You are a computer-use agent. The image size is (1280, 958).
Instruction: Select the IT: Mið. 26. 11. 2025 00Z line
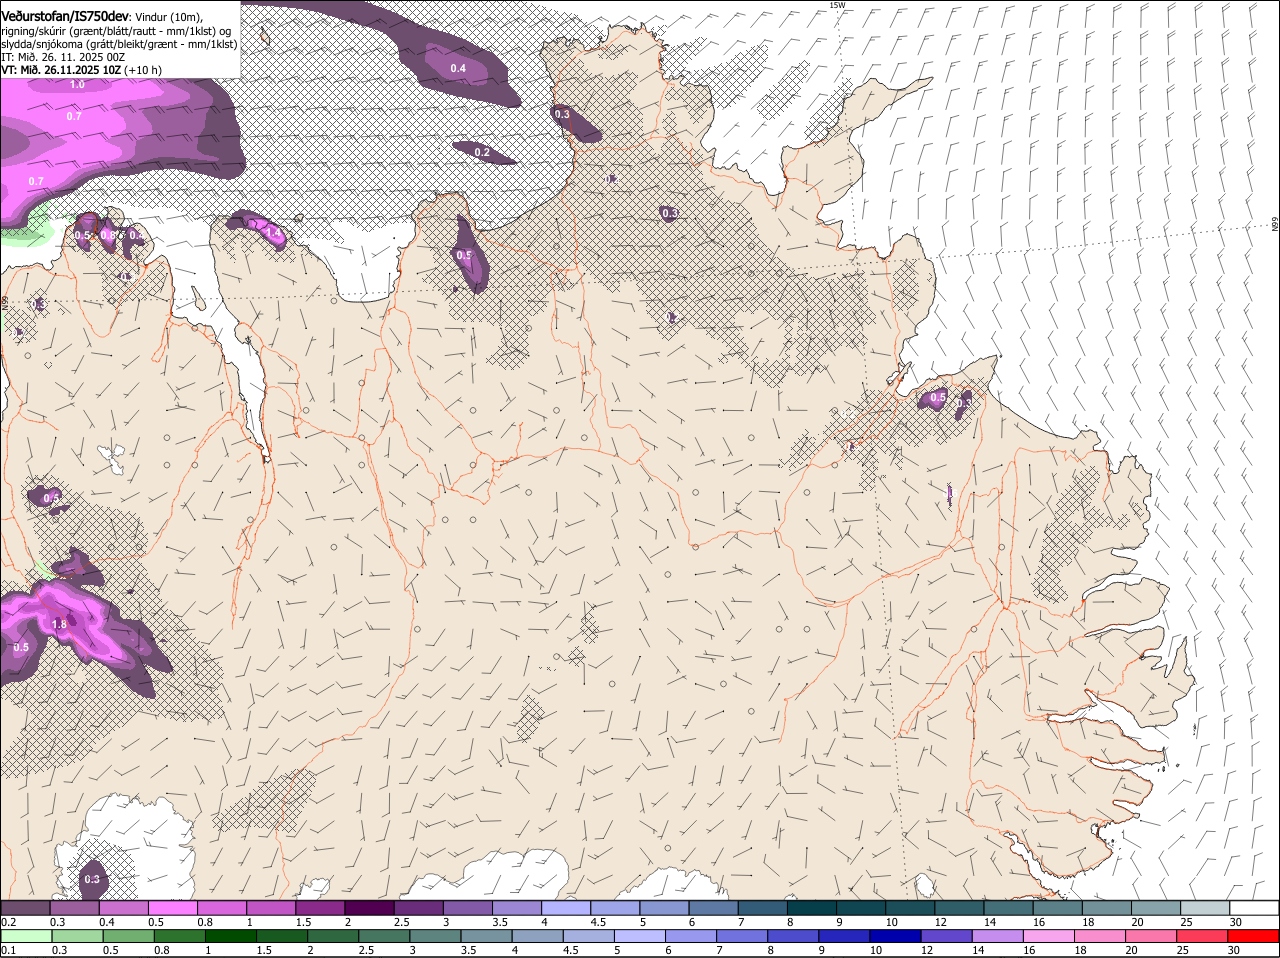pyautogui.click(x=63, y=57)
